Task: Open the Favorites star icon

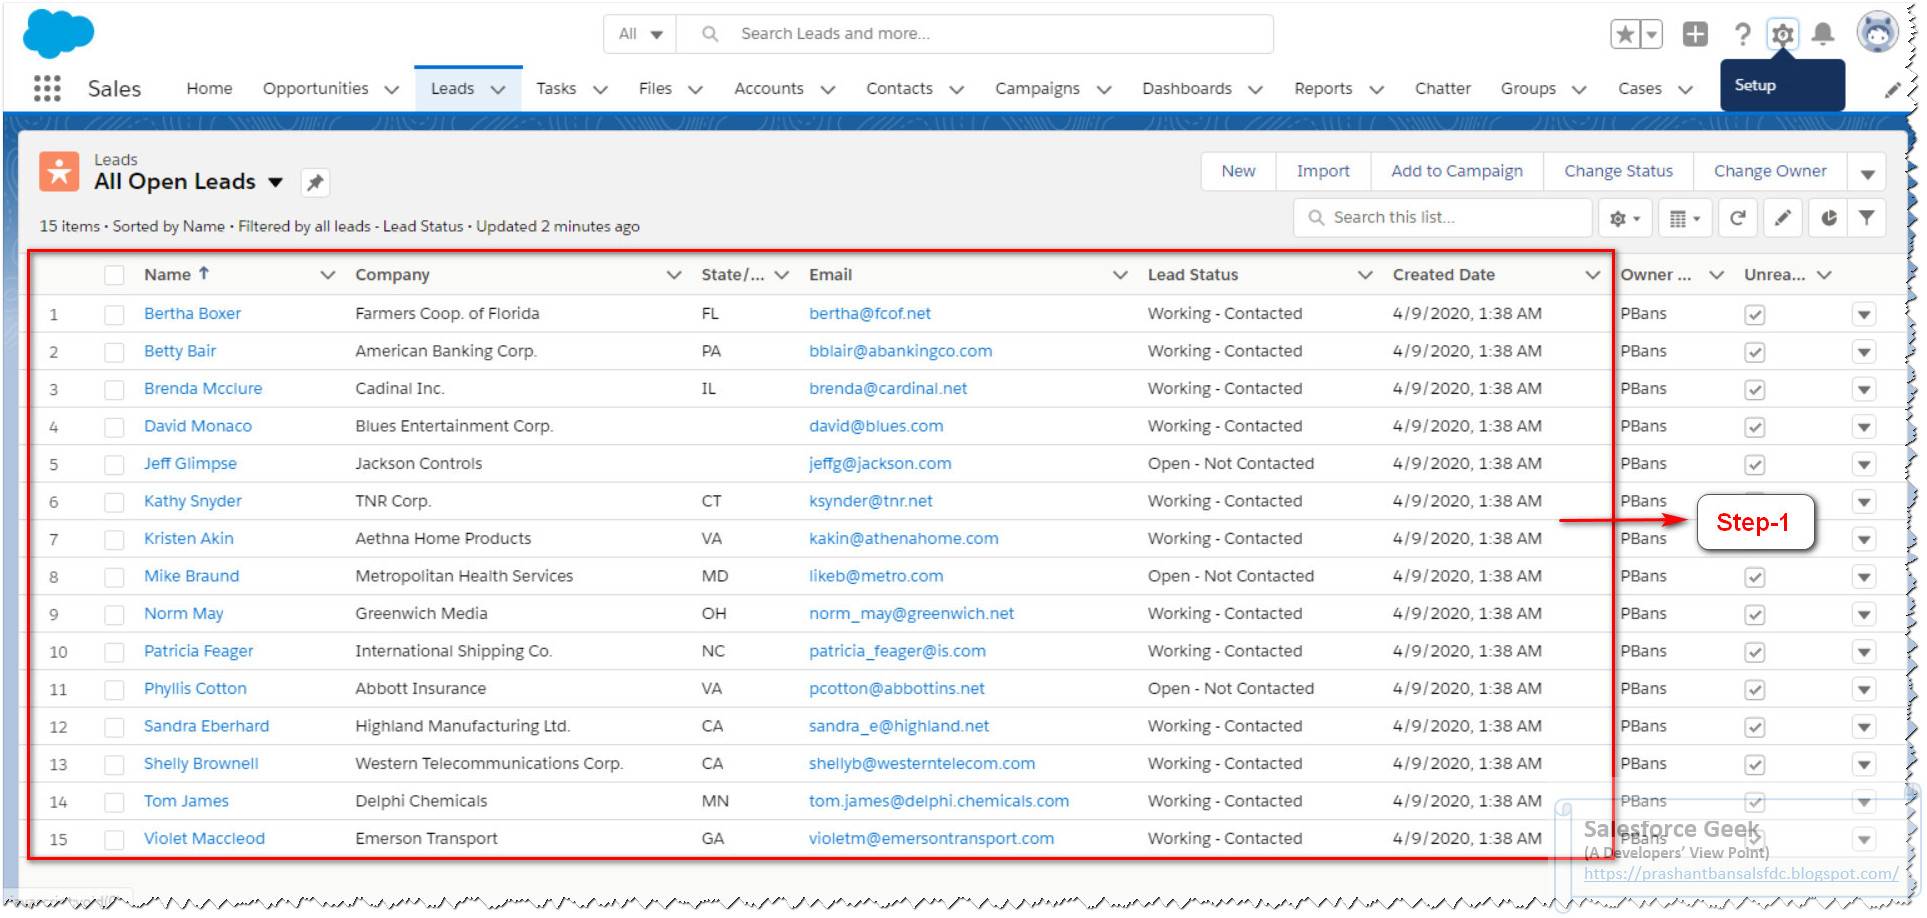Action: click(1625, 35)
